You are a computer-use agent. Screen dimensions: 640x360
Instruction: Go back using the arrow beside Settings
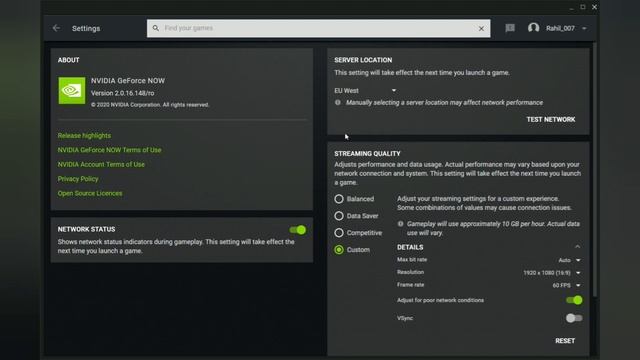(x=56, y=28)
